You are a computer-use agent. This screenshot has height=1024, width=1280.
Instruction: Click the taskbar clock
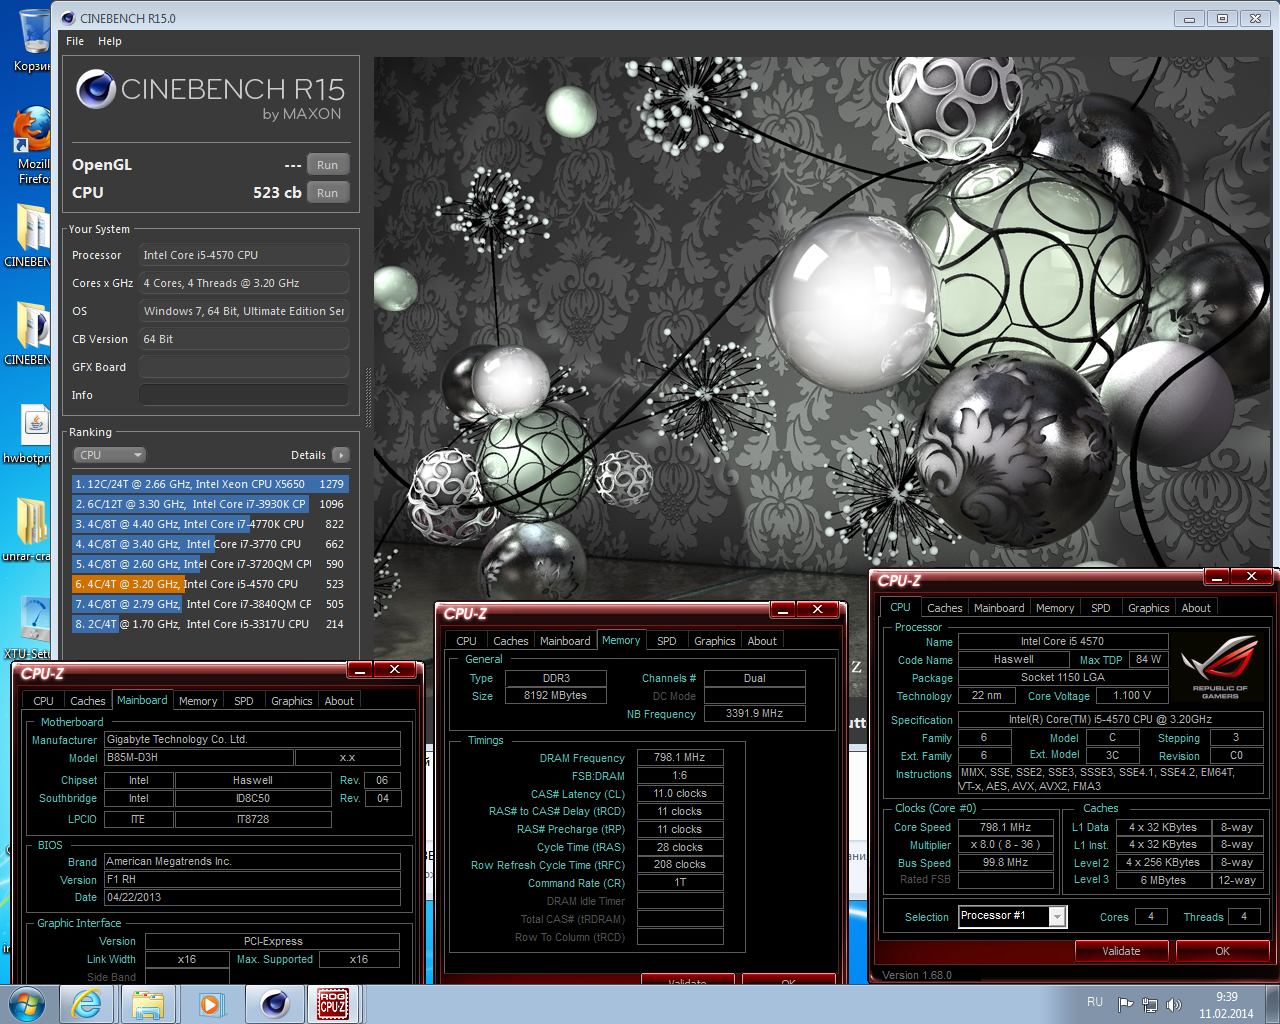1226,1005
